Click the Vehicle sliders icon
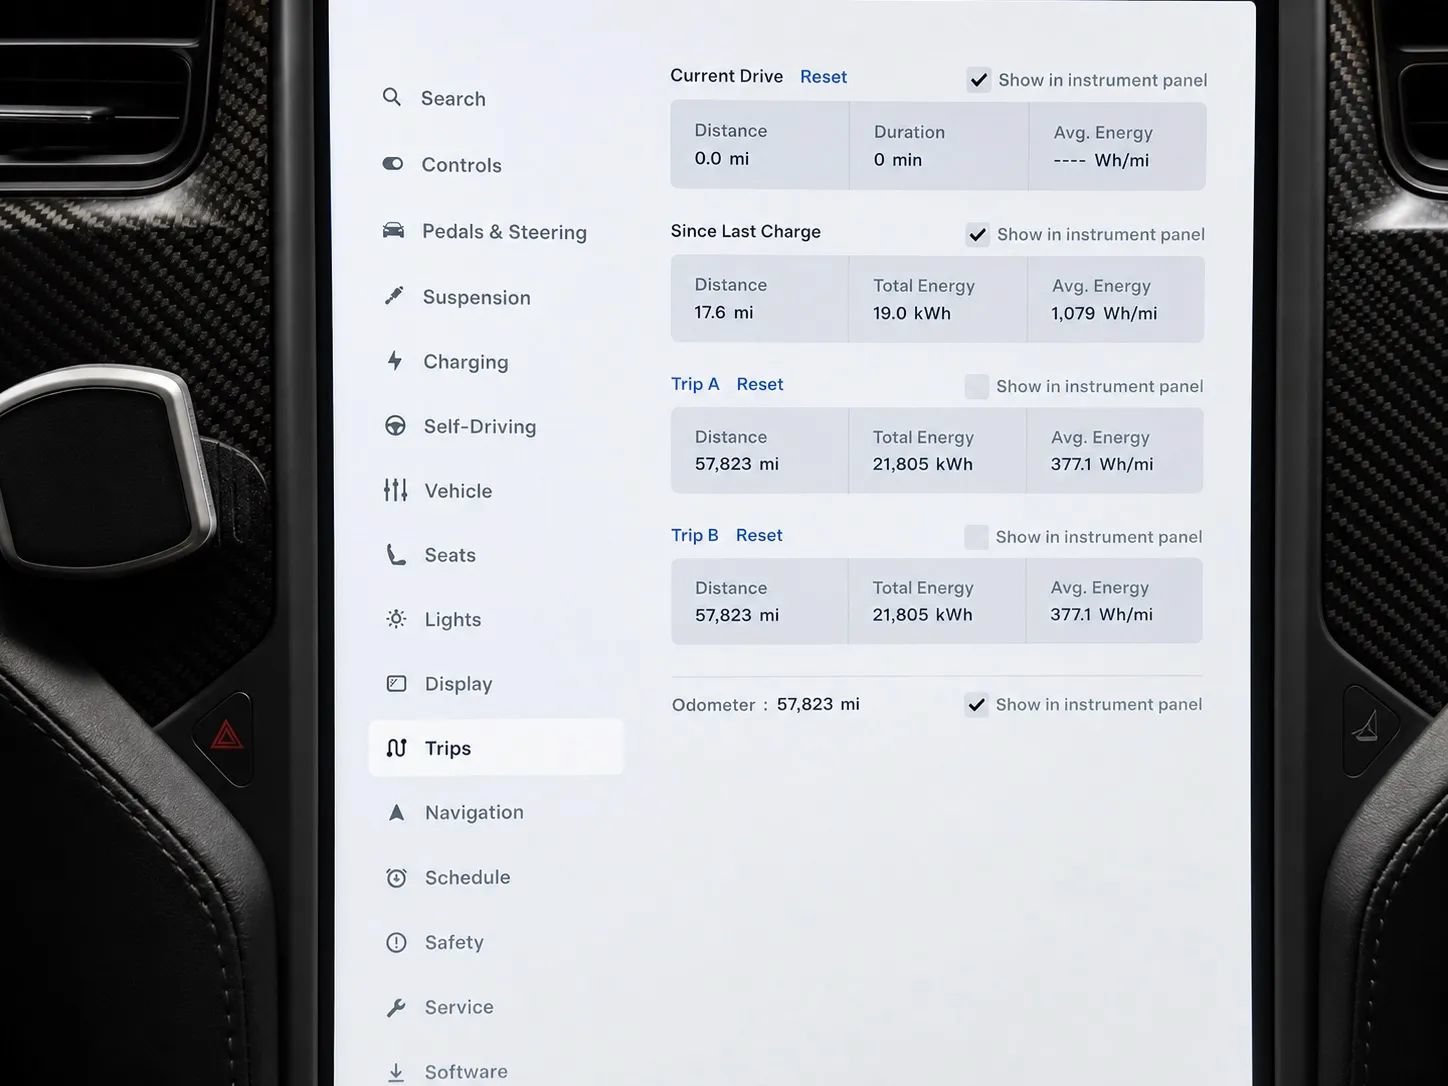Screen dimensions: 1448x1086 [396, 490]
